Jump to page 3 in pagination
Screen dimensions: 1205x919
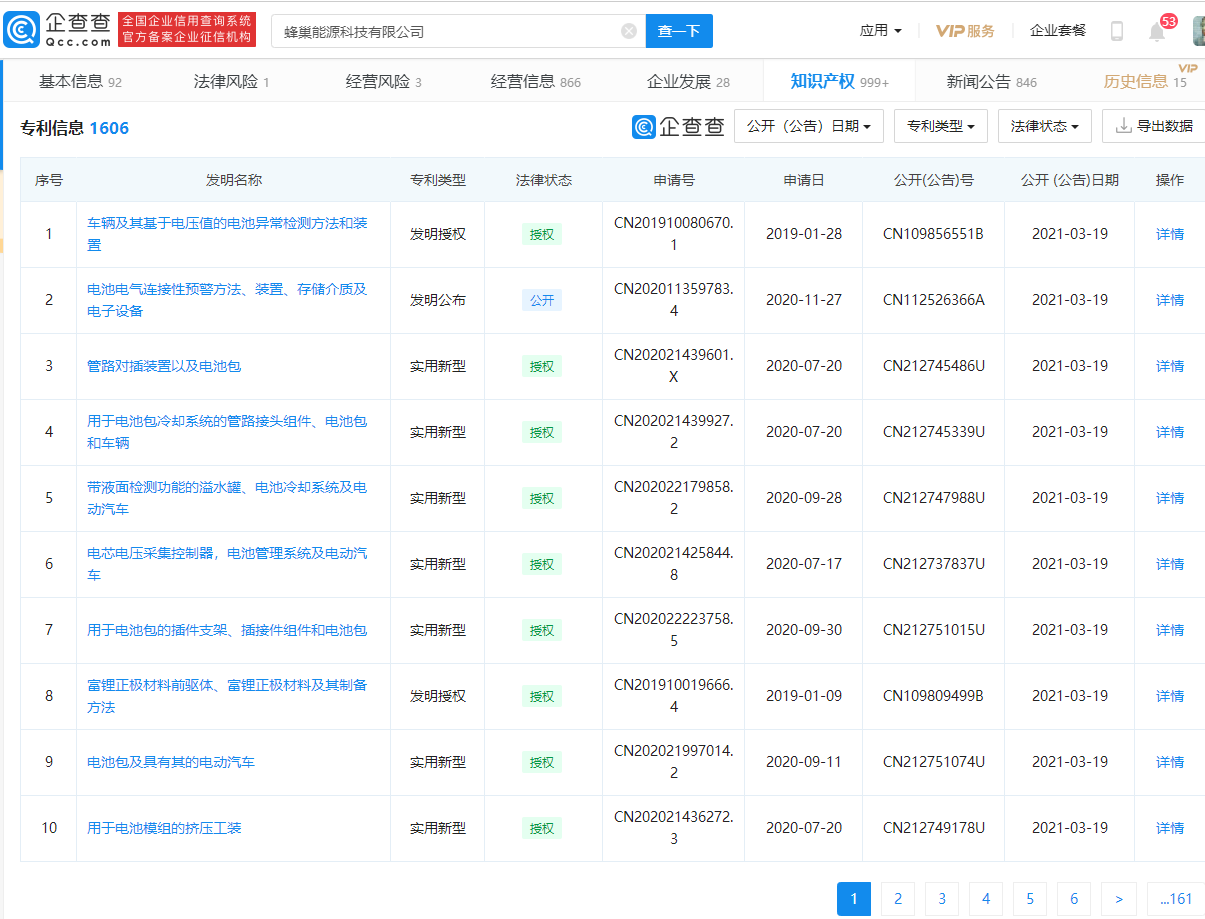tap(942, 899)
